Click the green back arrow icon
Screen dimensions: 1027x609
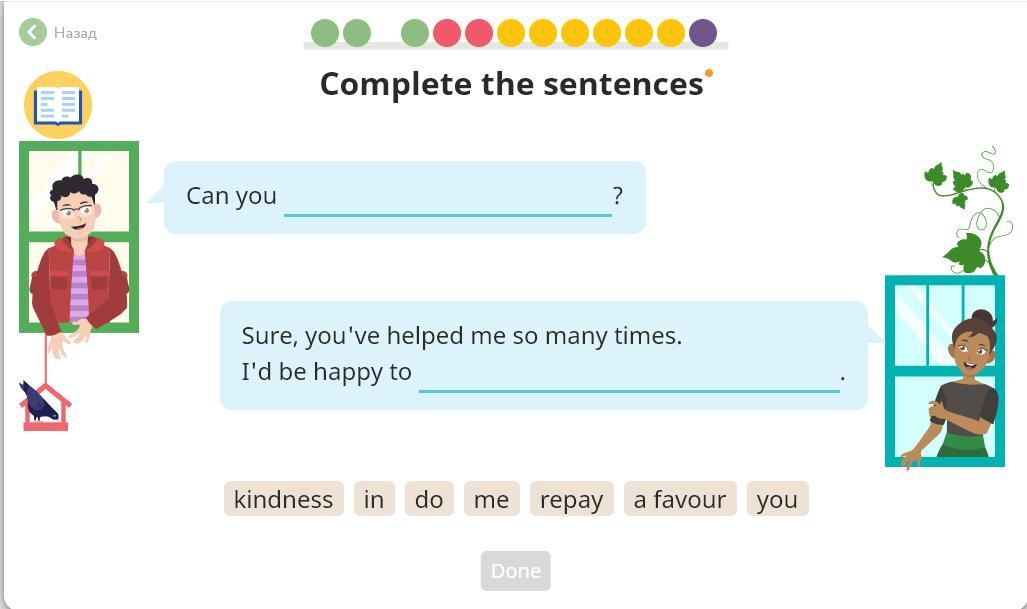click(33, 33)
